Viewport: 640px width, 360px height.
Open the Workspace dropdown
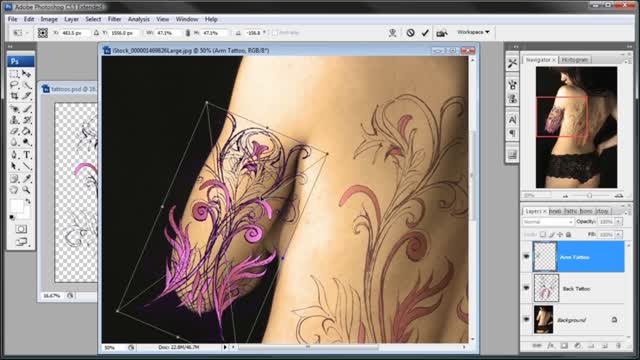point(473,32)
